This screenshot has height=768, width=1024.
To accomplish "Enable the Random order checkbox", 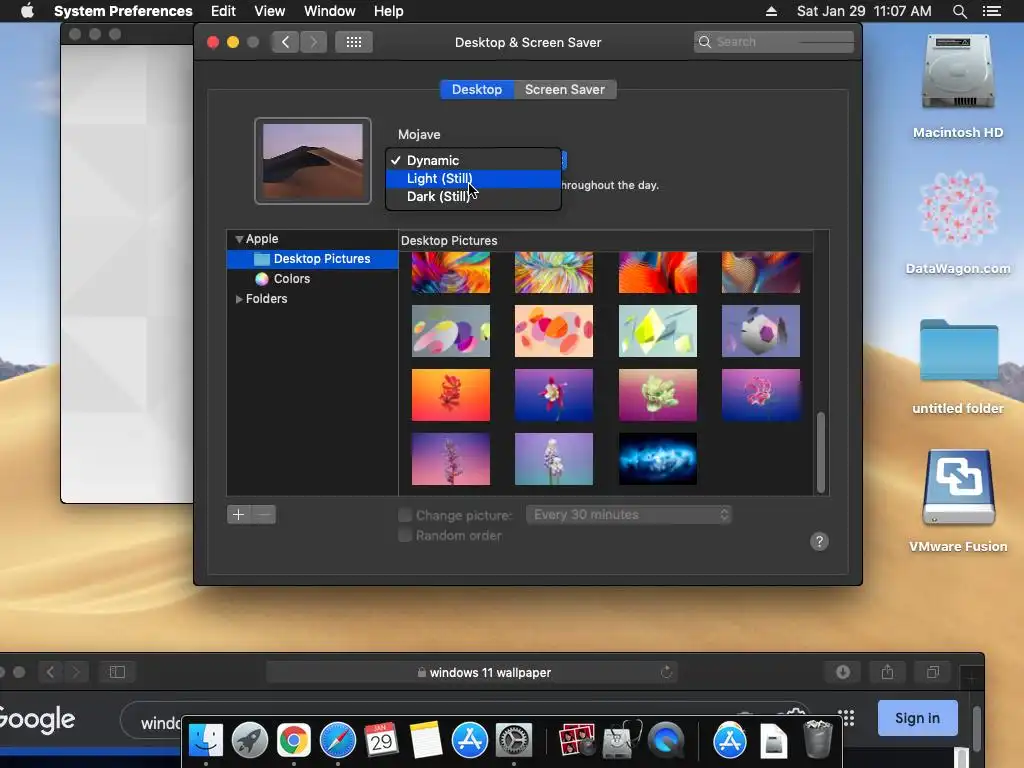I will tap(405, 536).
